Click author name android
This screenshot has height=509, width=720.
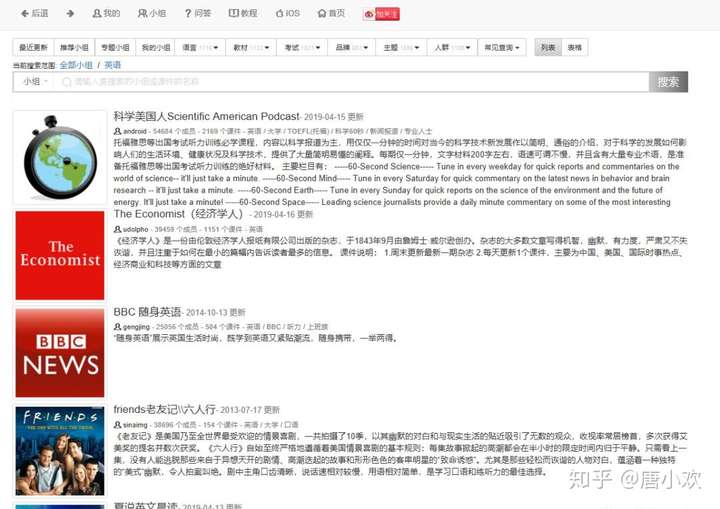[x=135, y=131]
